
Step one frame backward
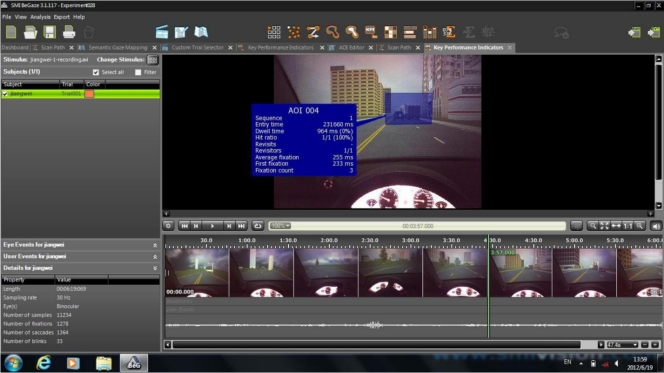(196, 226)
